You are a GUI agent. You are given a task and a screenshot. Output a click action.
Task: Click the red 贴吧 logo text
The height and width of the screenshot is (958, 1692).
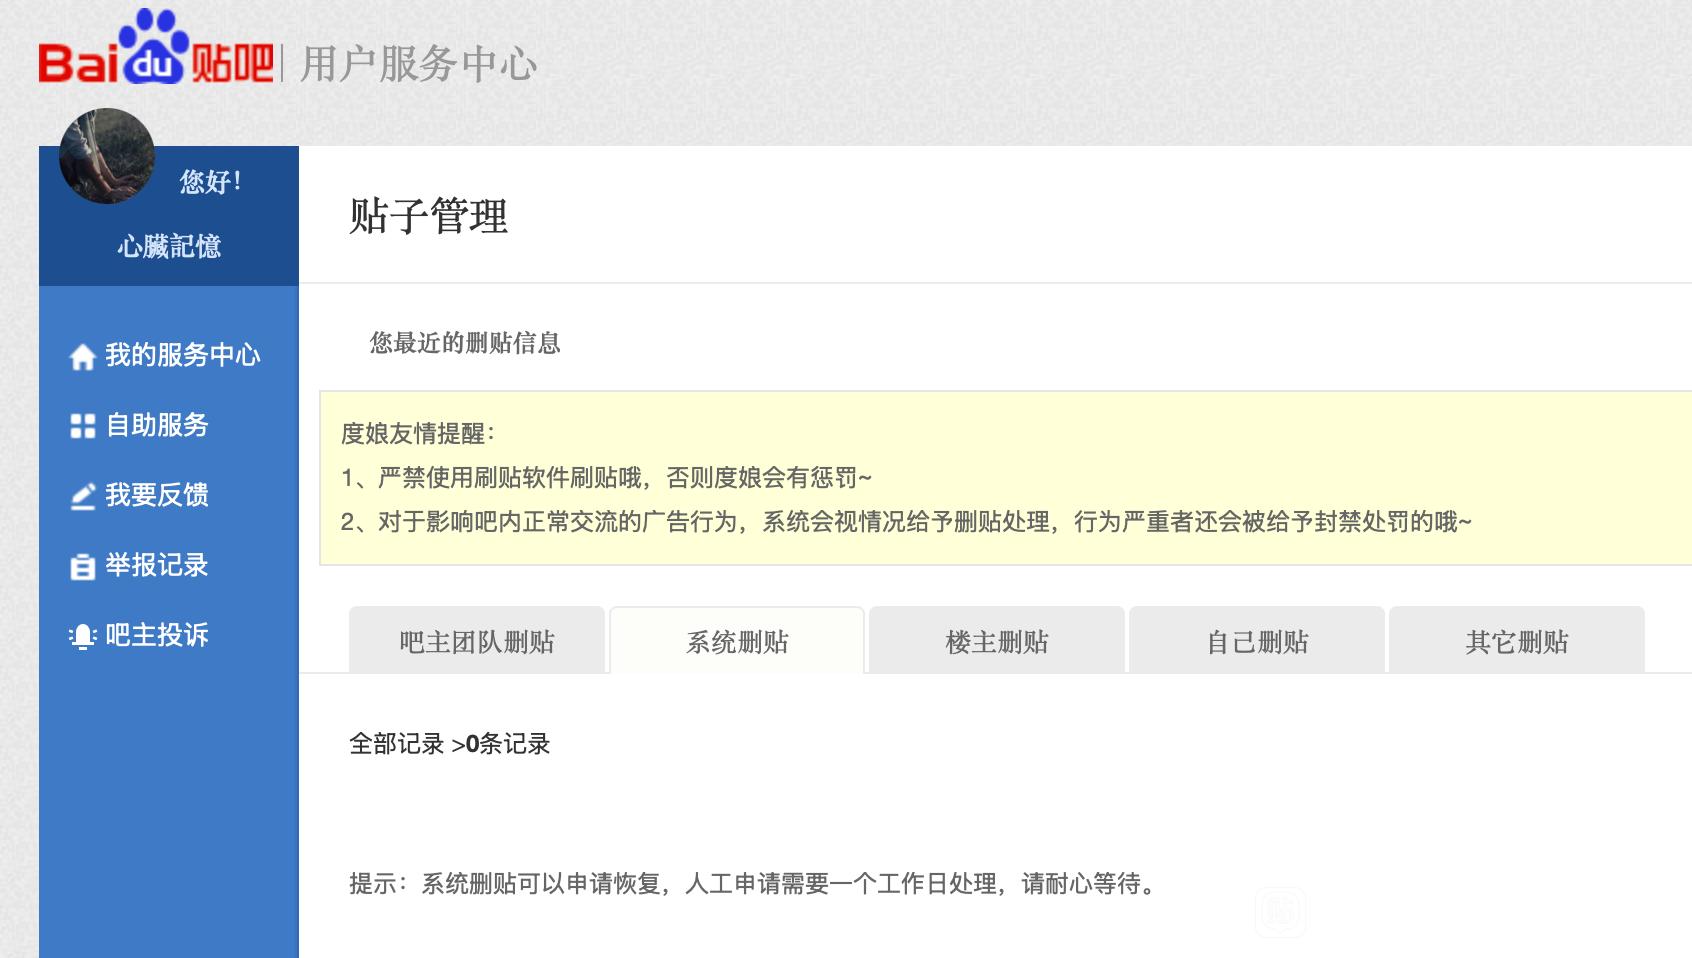231,64
